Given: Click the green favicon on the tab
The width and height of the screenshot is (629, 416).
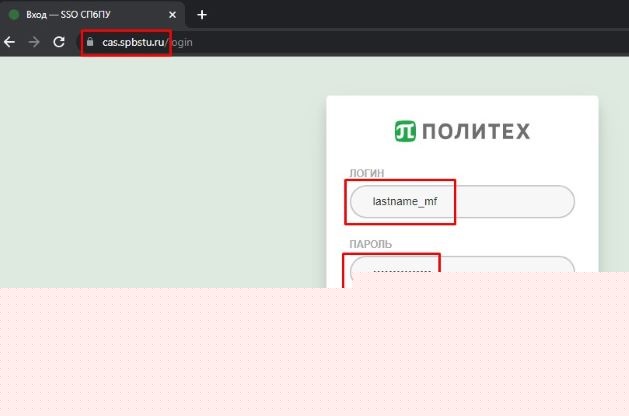Looking at the screenshot, I should (x=14, y=15).
